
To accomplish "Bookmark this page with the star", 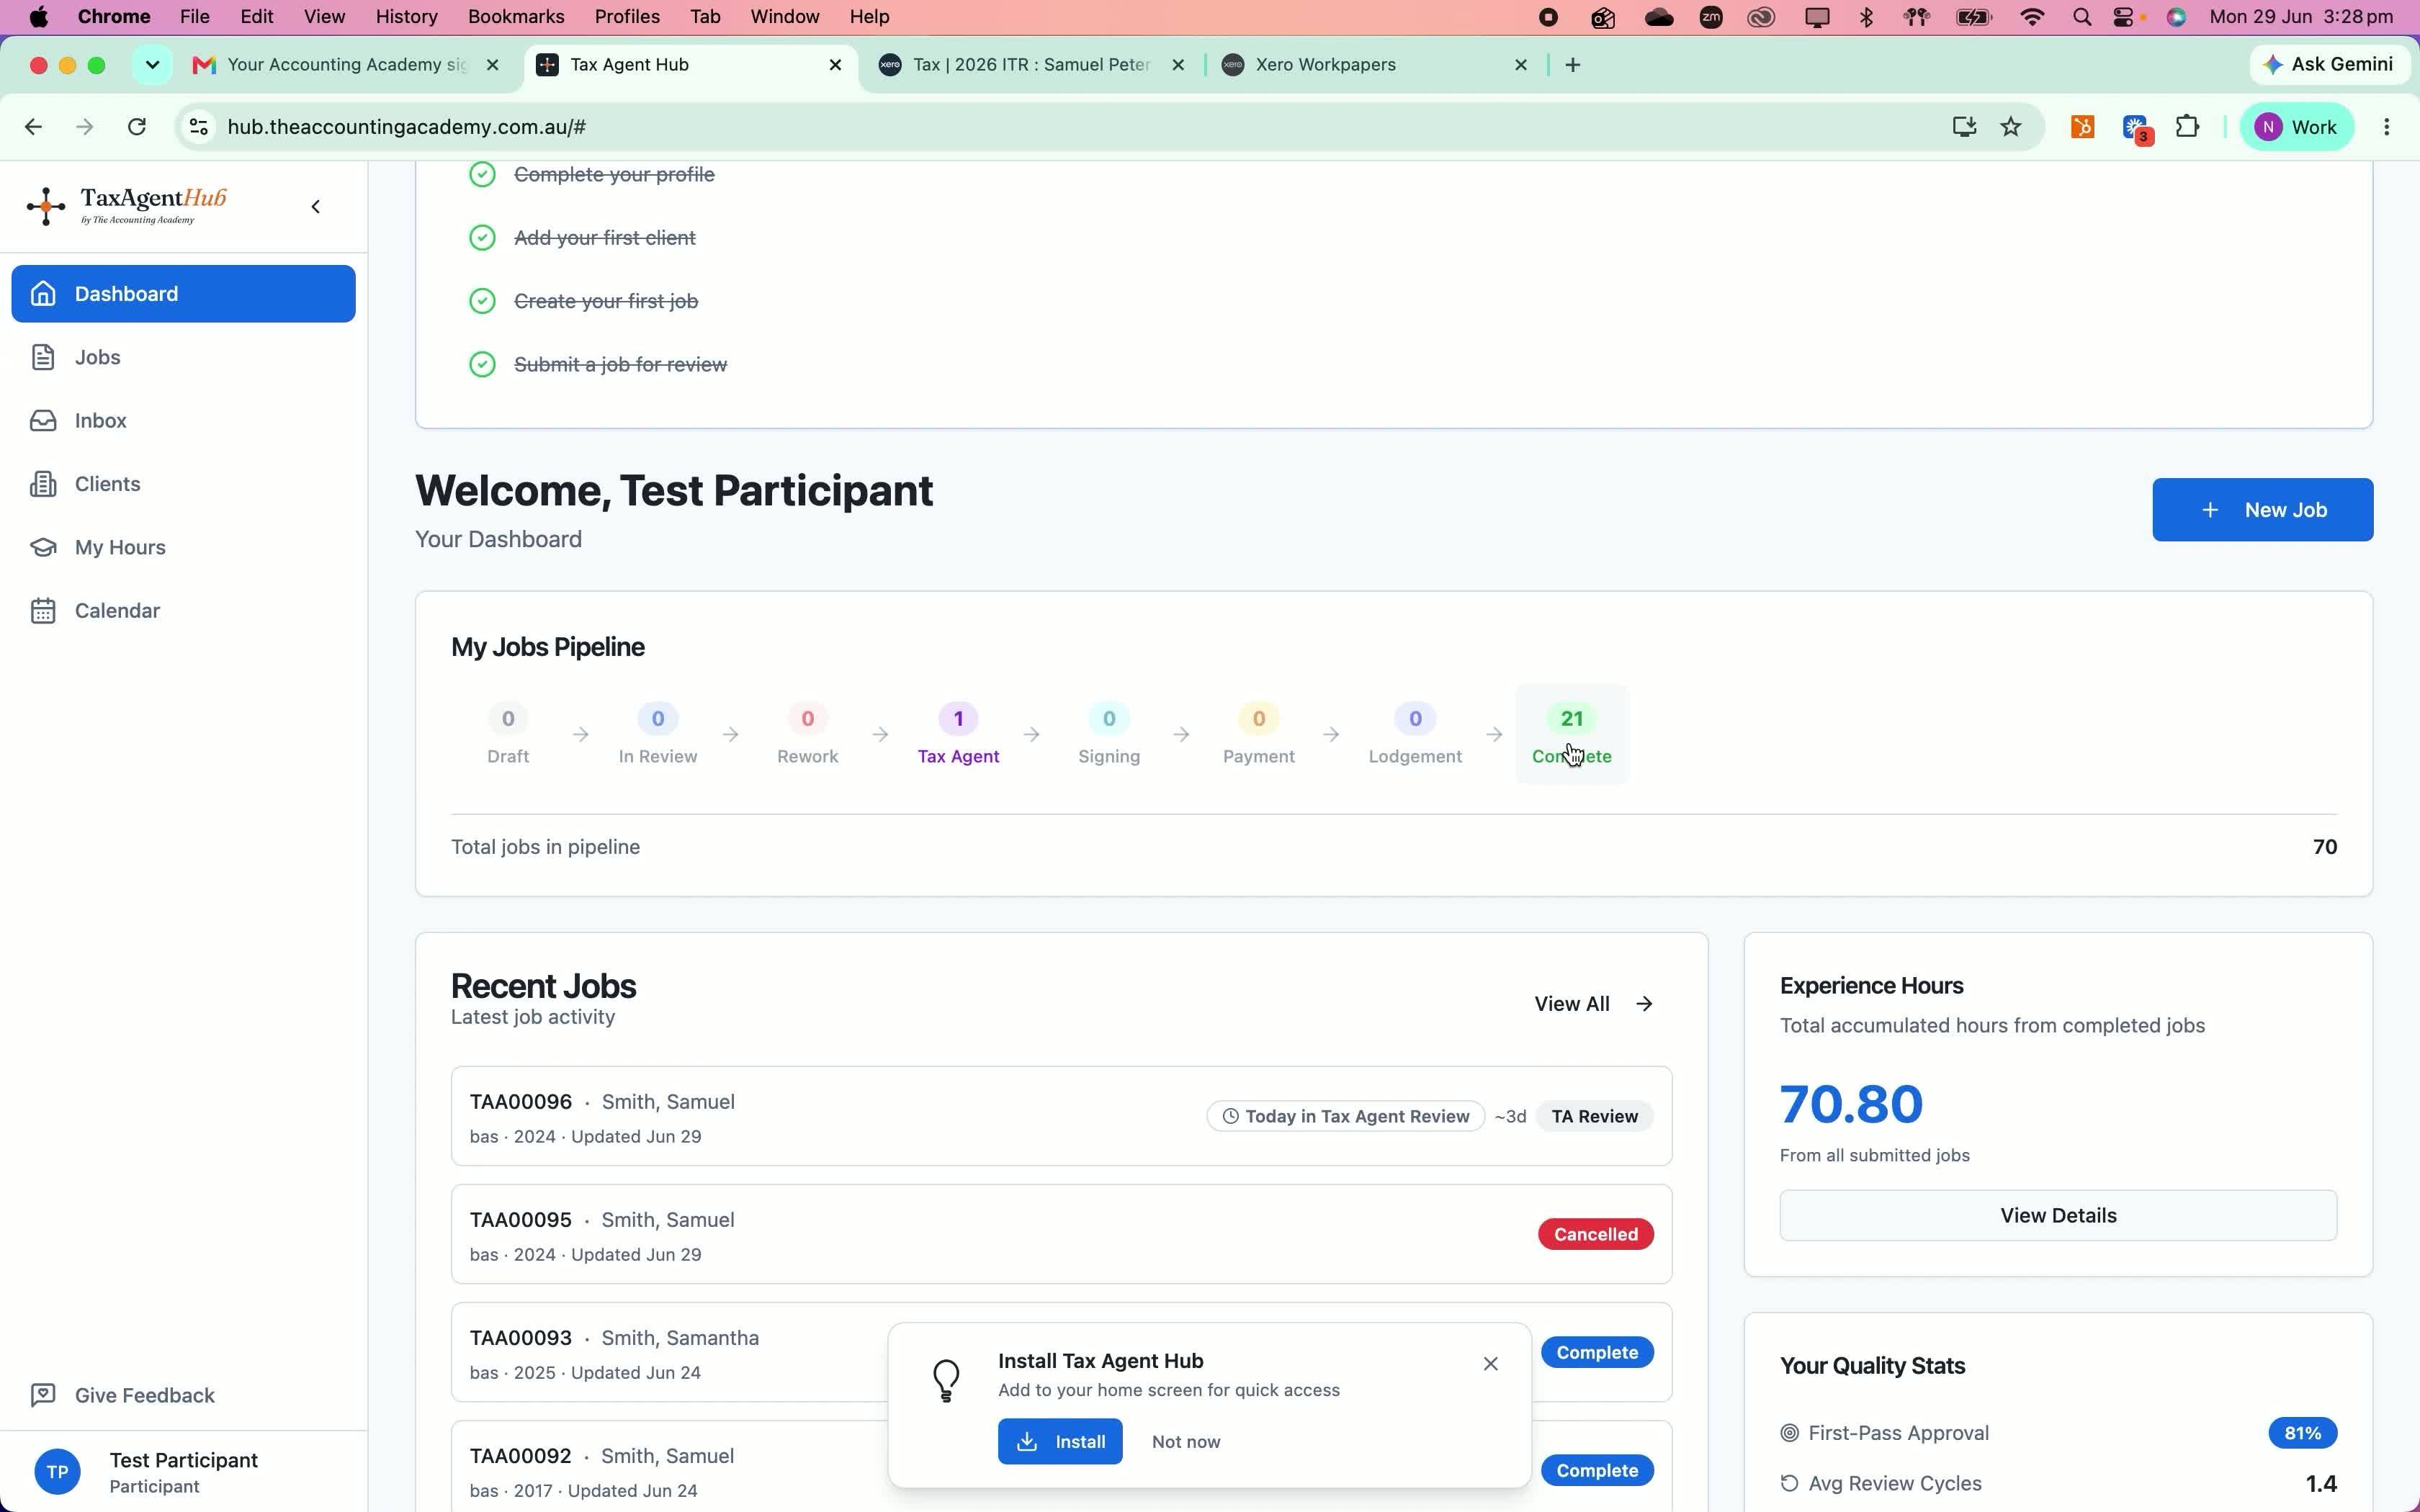I will point(2011,127).
